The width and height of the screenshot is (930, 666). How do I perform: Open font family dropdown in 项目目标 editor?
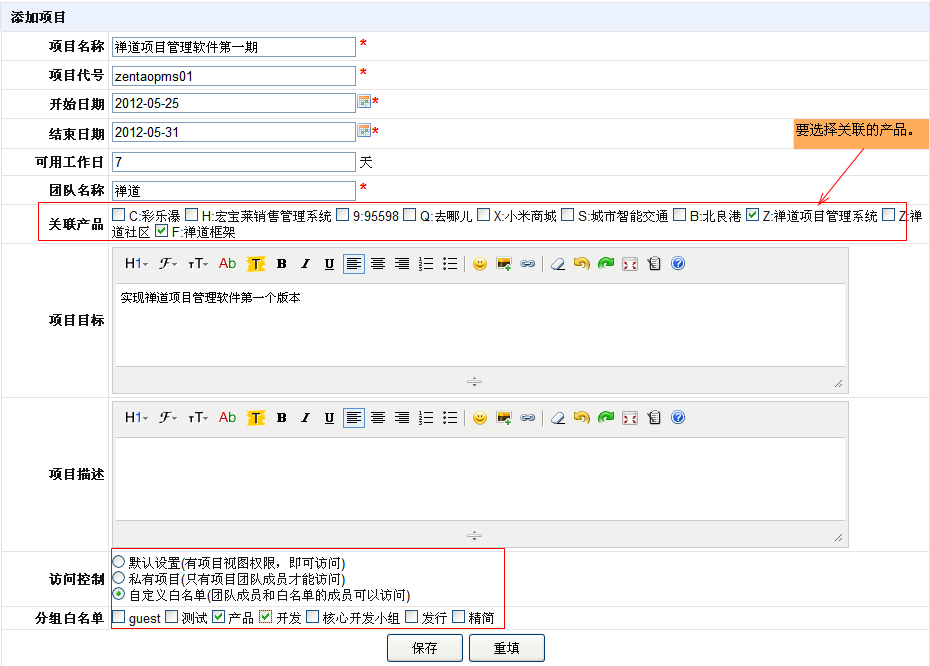pyautogui.click(x=168, y=264)
